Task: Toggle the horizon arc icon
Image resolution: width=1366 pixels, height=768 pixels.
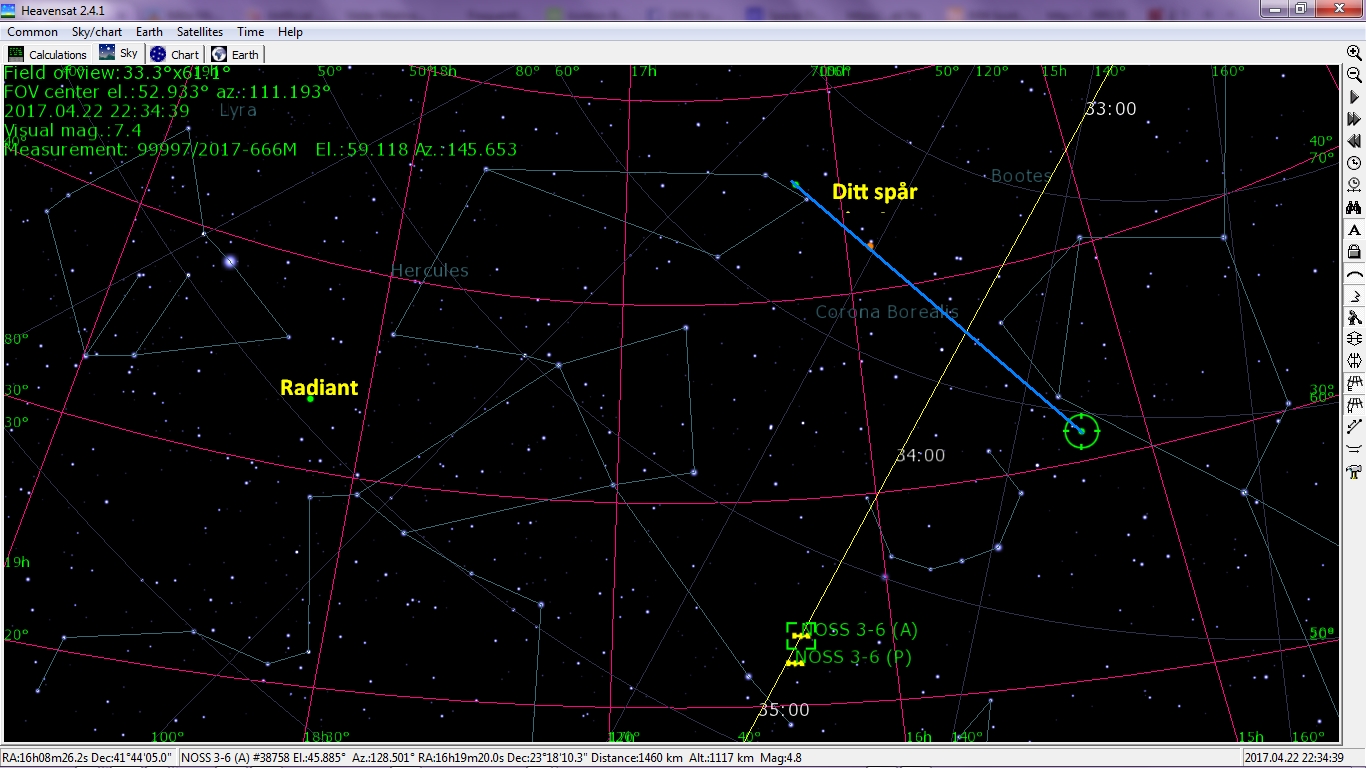Action: click(1355, 273)
